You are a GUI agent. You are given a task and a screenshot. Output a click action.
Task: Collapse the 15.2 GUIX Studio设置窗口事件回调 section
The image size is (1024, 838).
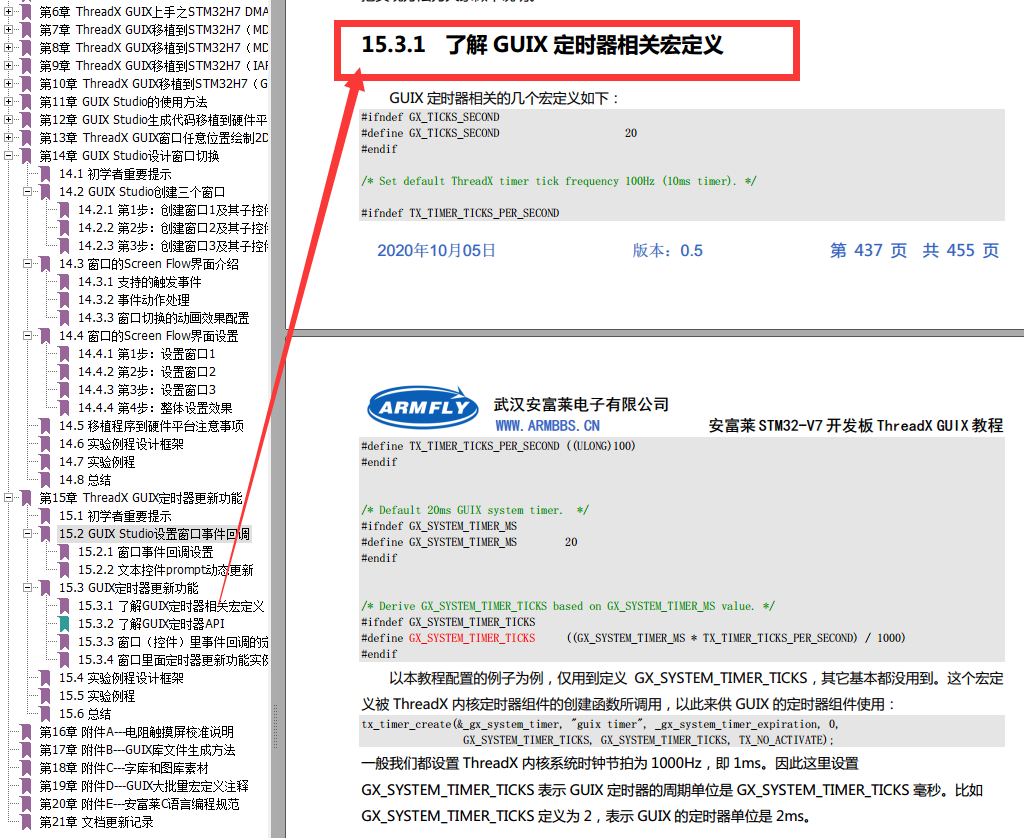27,534
